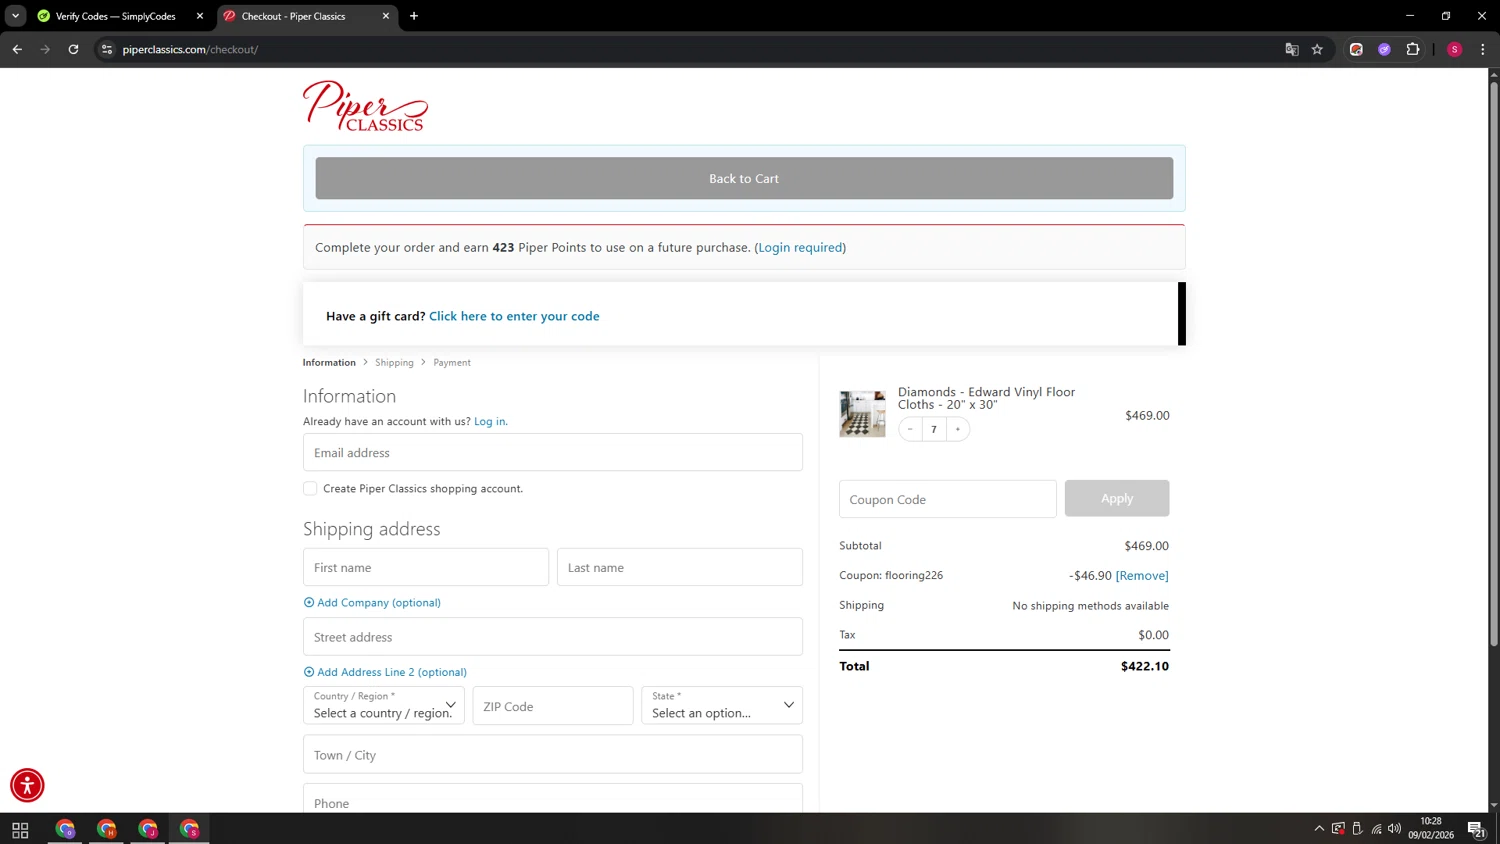Select the Payment breadcrumb step
Screen dimensions: 1500x844
(452, 362)
